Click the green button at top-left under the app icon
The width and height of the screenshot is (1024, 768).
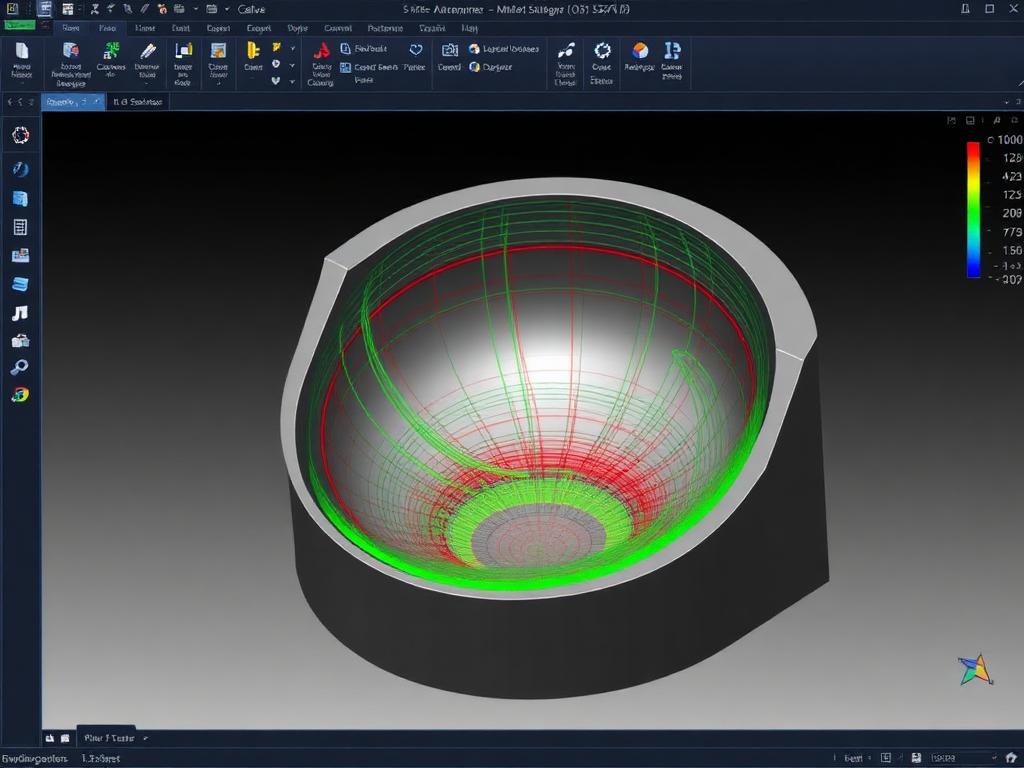pyautogui.click(x=20, y=25)
